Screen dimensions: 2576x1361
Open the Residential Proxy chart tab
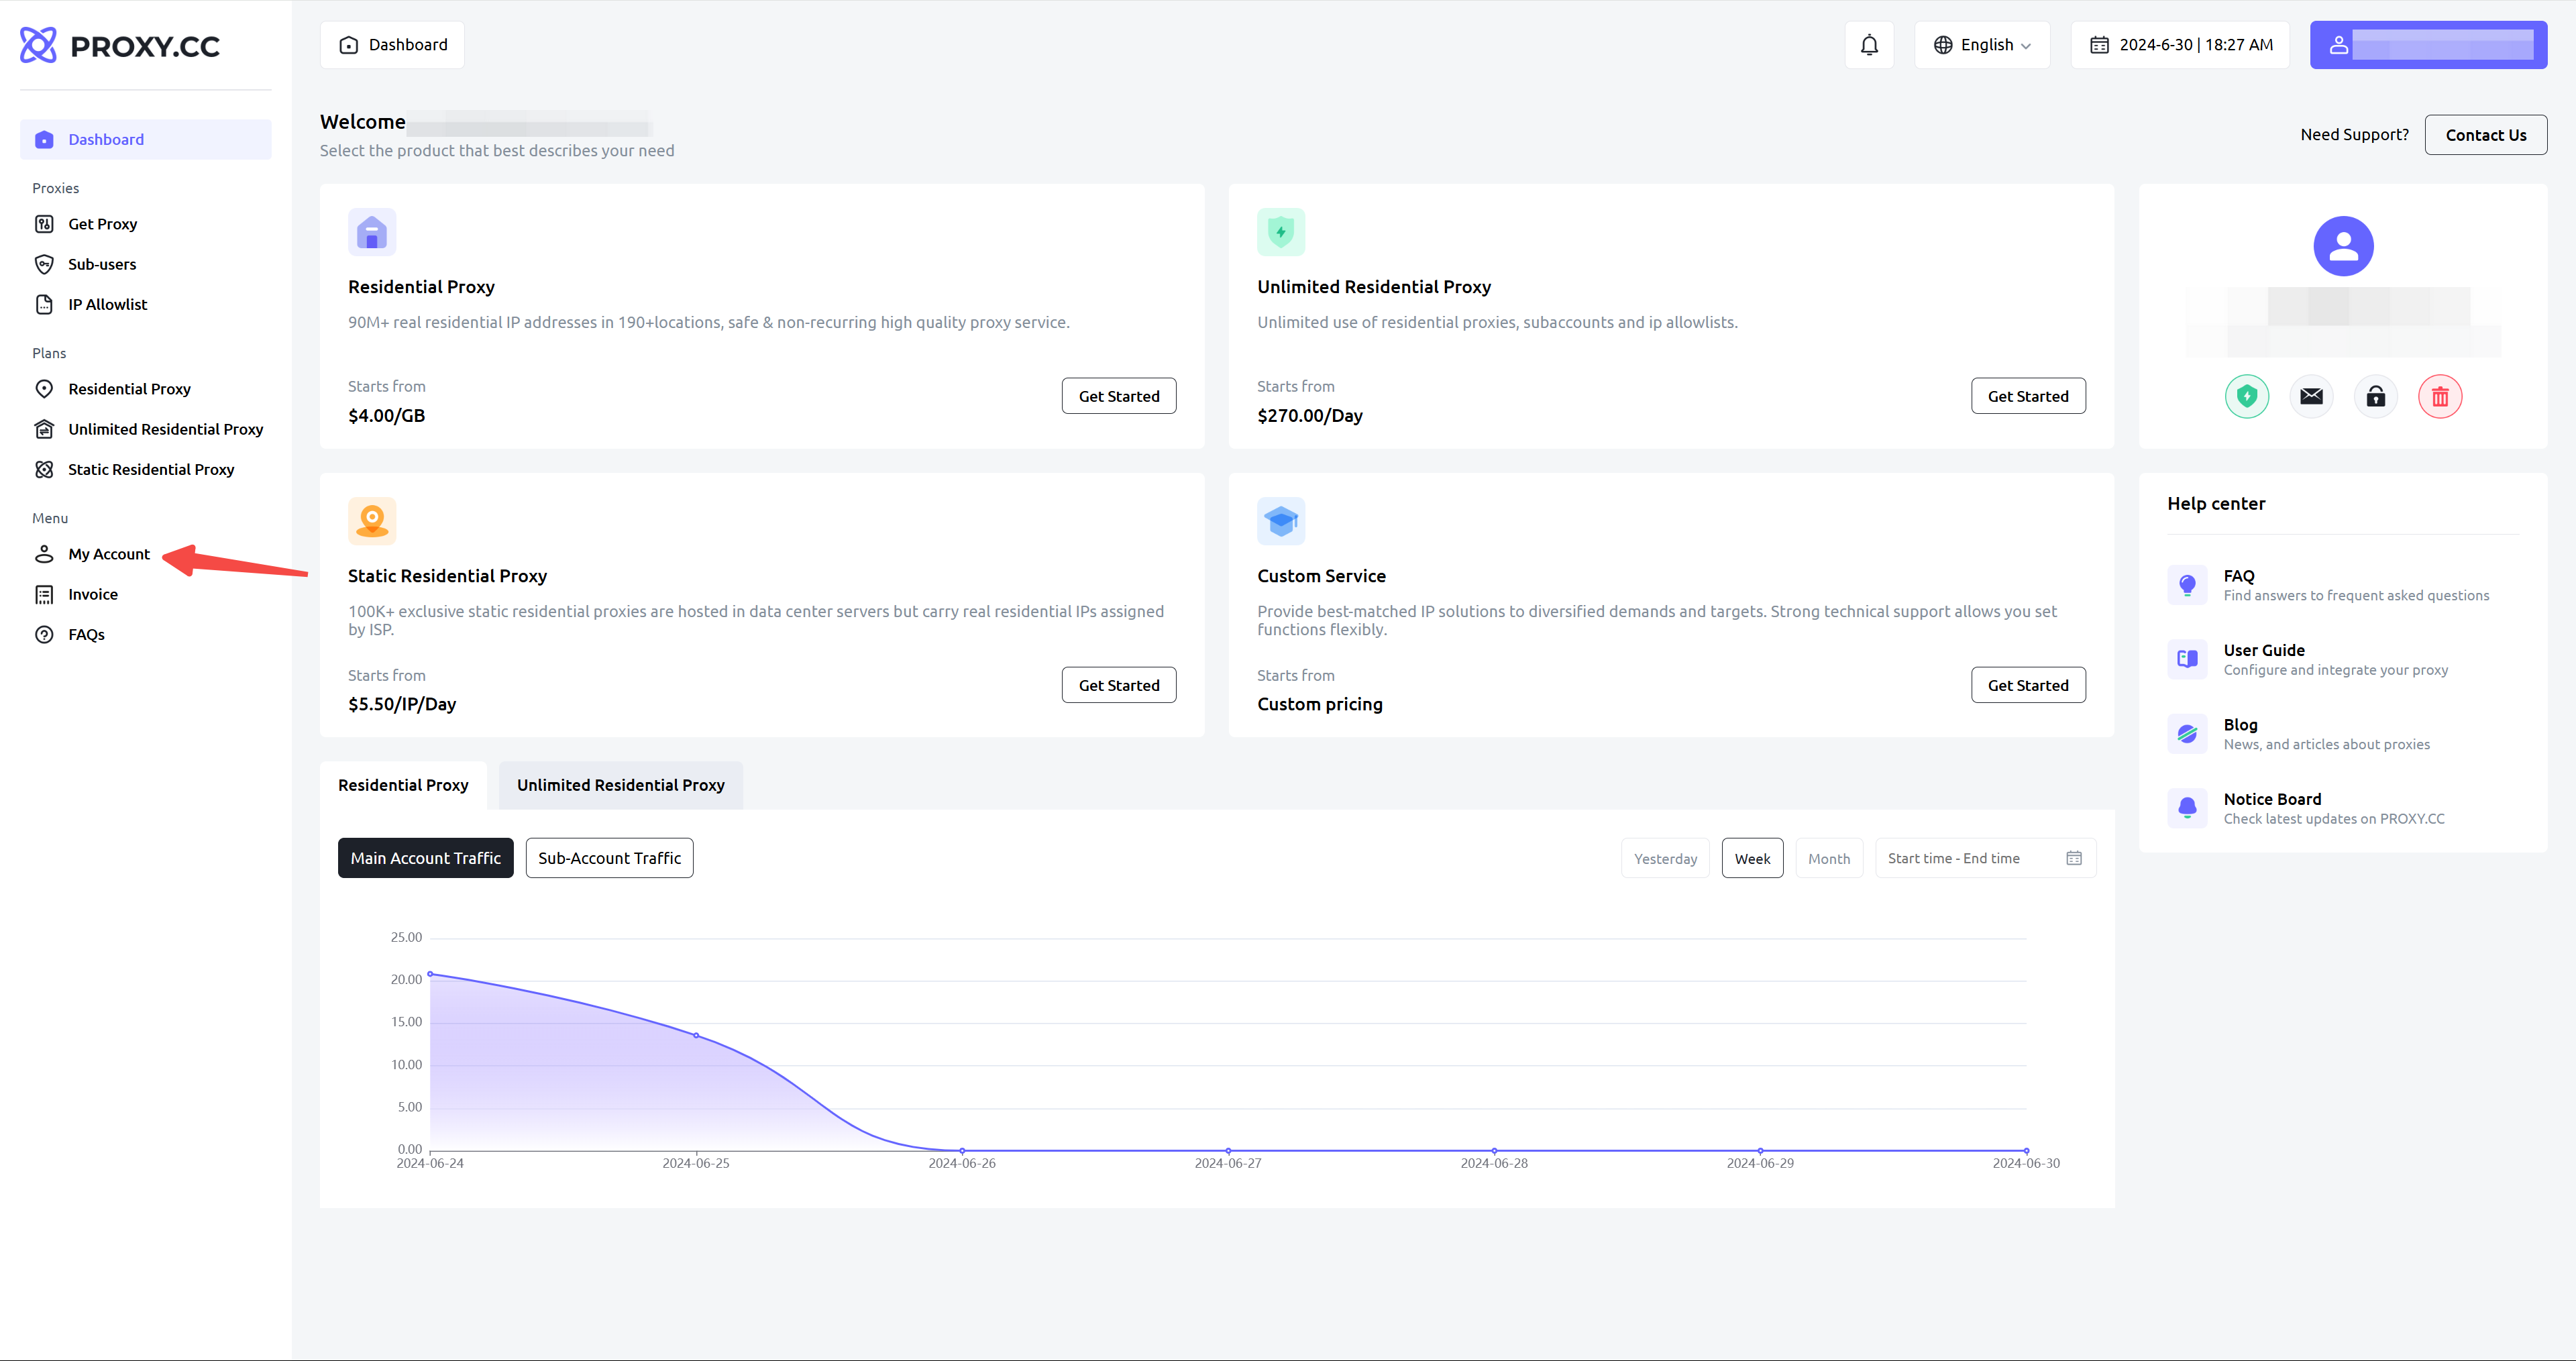click(x=403, y=785)
